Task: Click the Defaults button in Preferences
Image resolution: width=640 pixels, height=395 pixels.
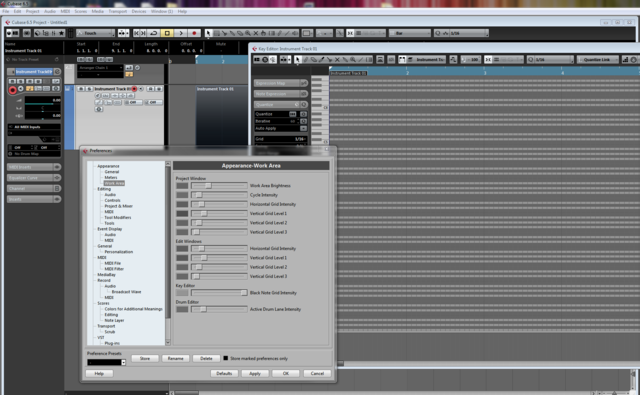Action: [x=224, y=373]
